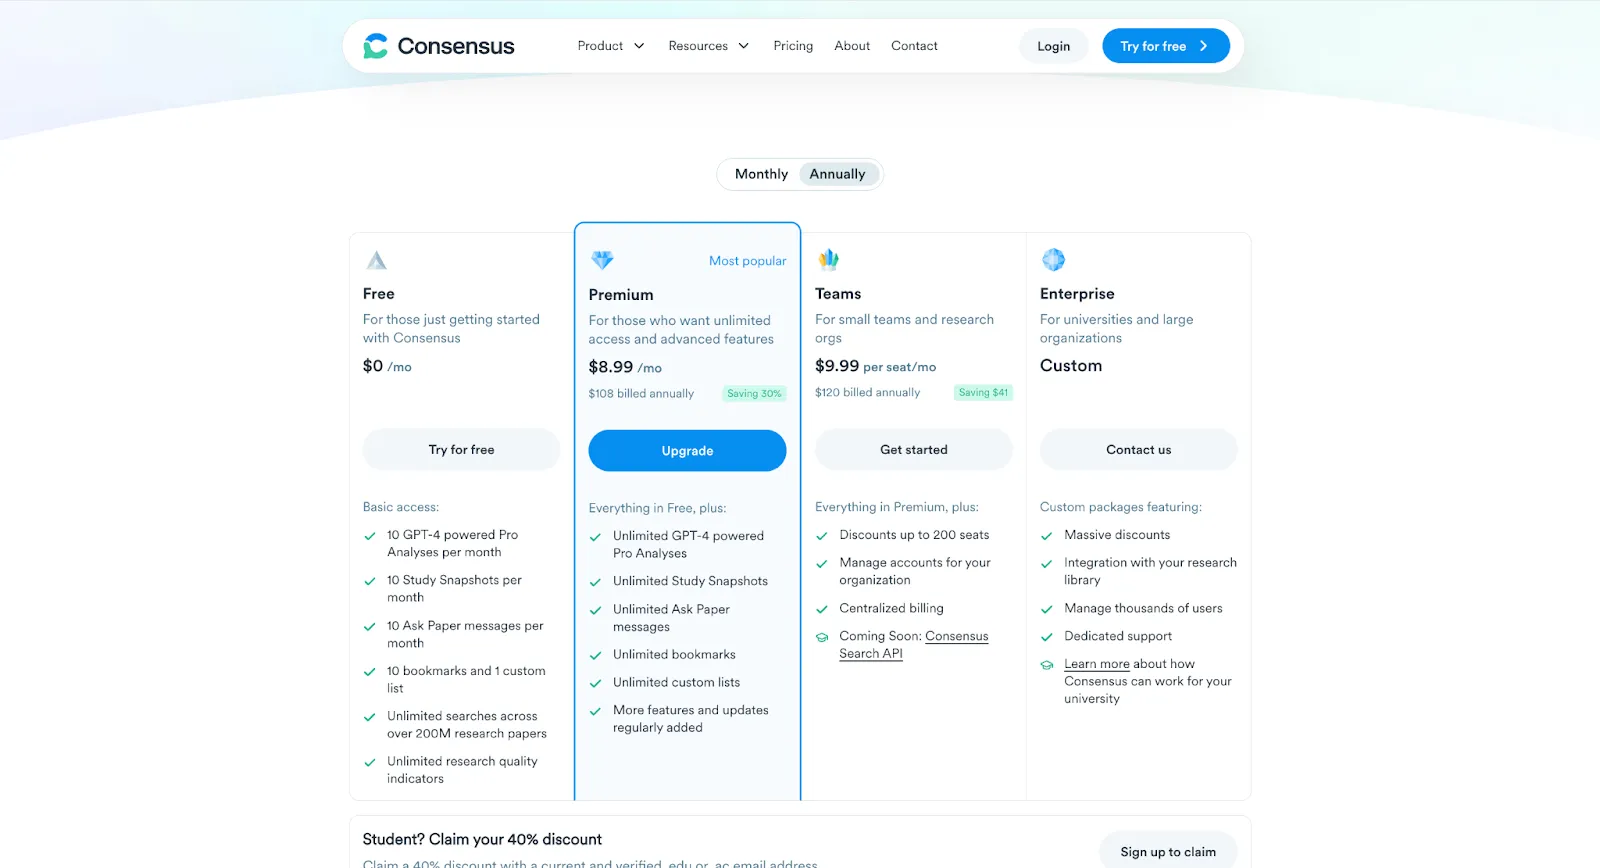Switch billing to Monthly
The height and width of the screenshot is (868, 1600).
tap(760, 173)
